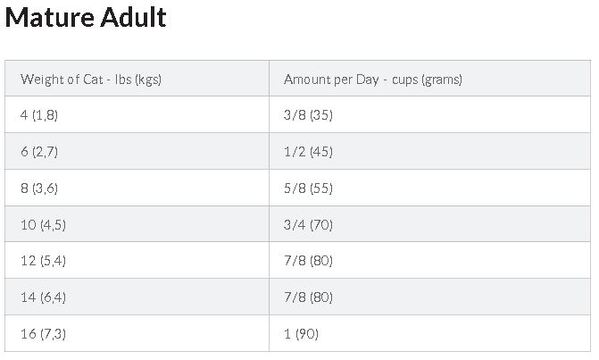Click the word Adult in the title
The image size is (599, 360).
coord(133,17)
